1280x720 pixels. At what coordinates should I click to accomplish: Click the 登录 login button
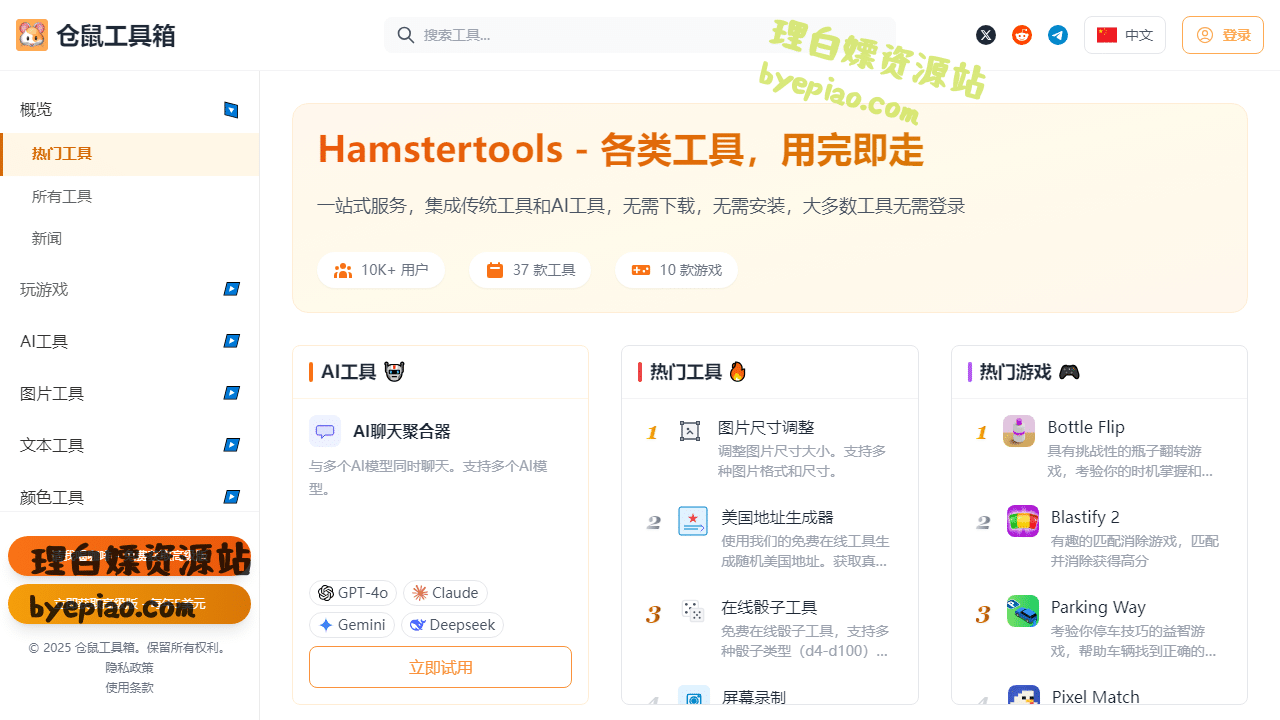tap(1223, 35)
